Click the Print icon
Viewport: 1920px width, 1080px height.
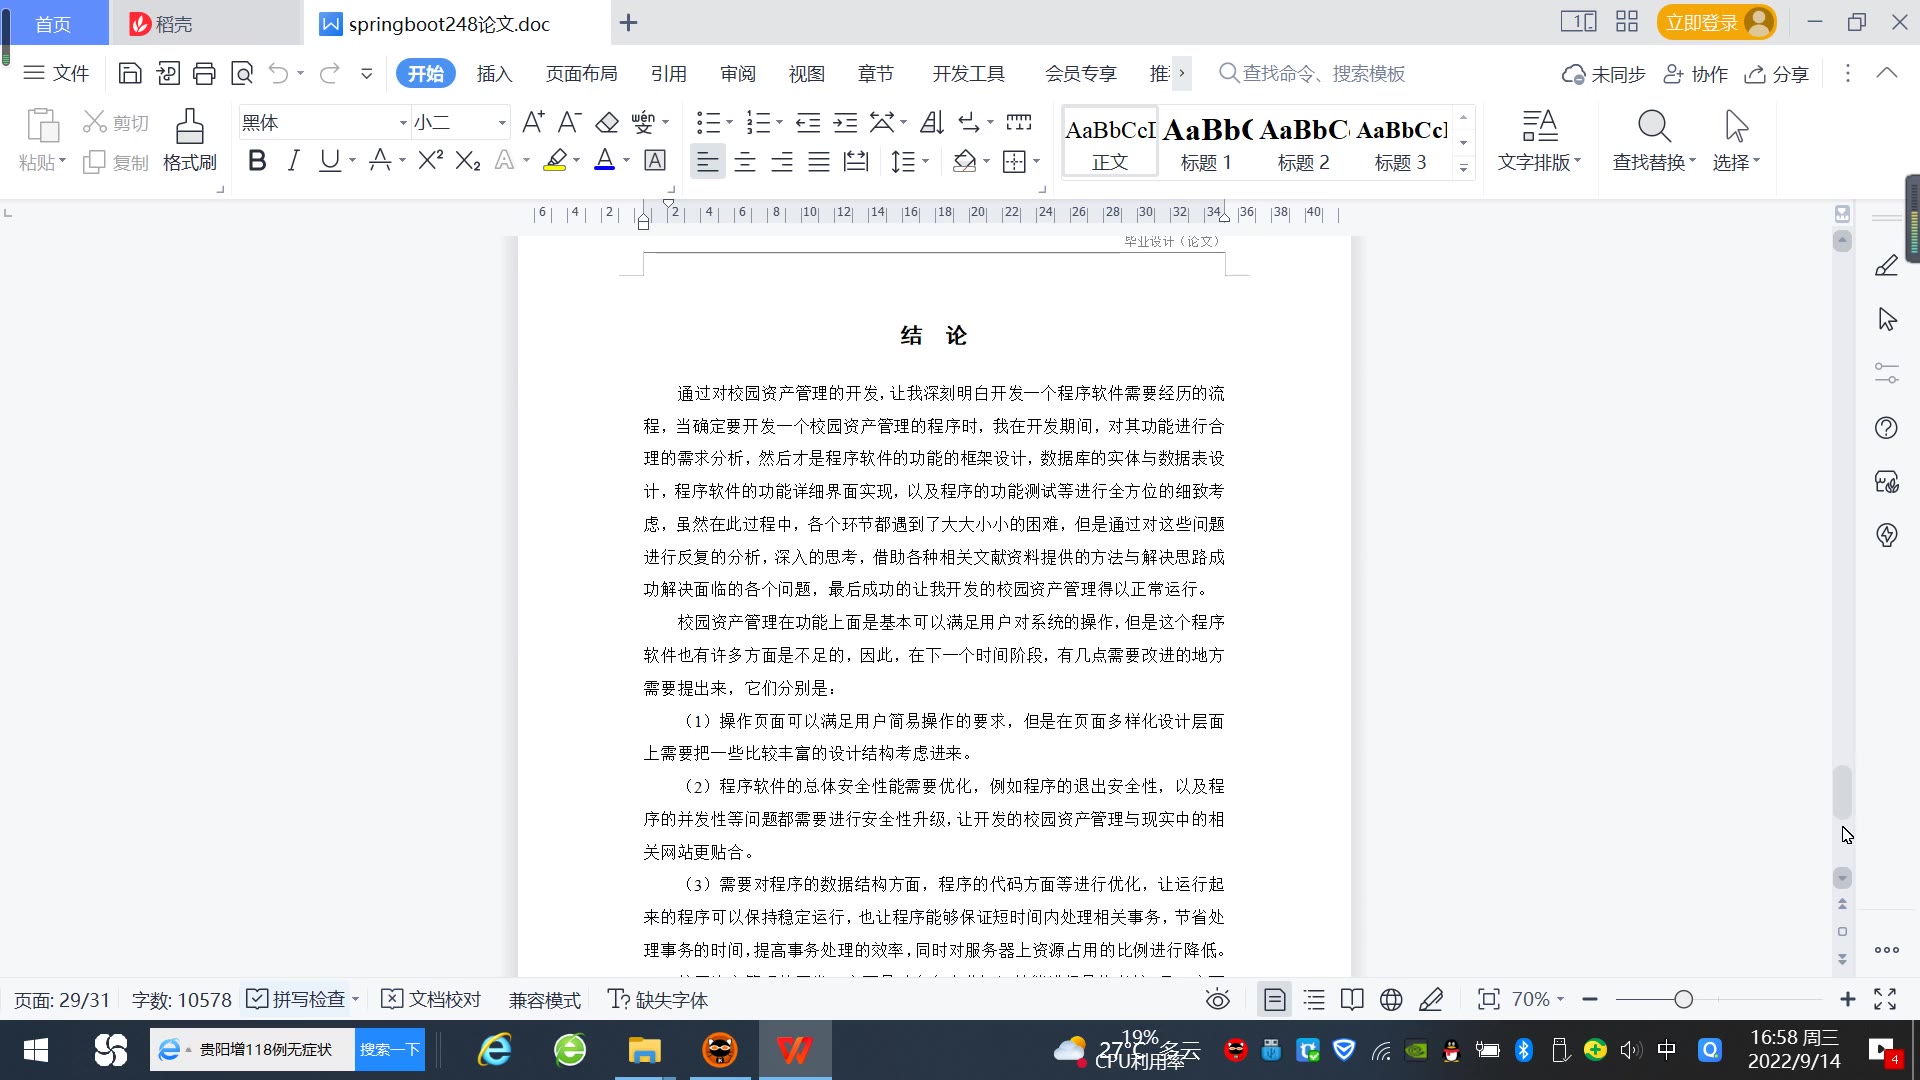pyautogui.click(x=204, y=73)
